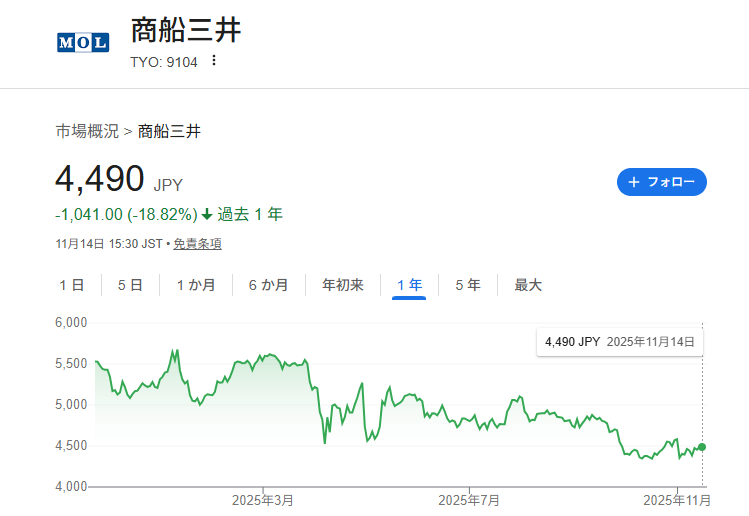The image size is (749, 516).
Task: Click the green endpoint dot on chart
Action: 702,447
